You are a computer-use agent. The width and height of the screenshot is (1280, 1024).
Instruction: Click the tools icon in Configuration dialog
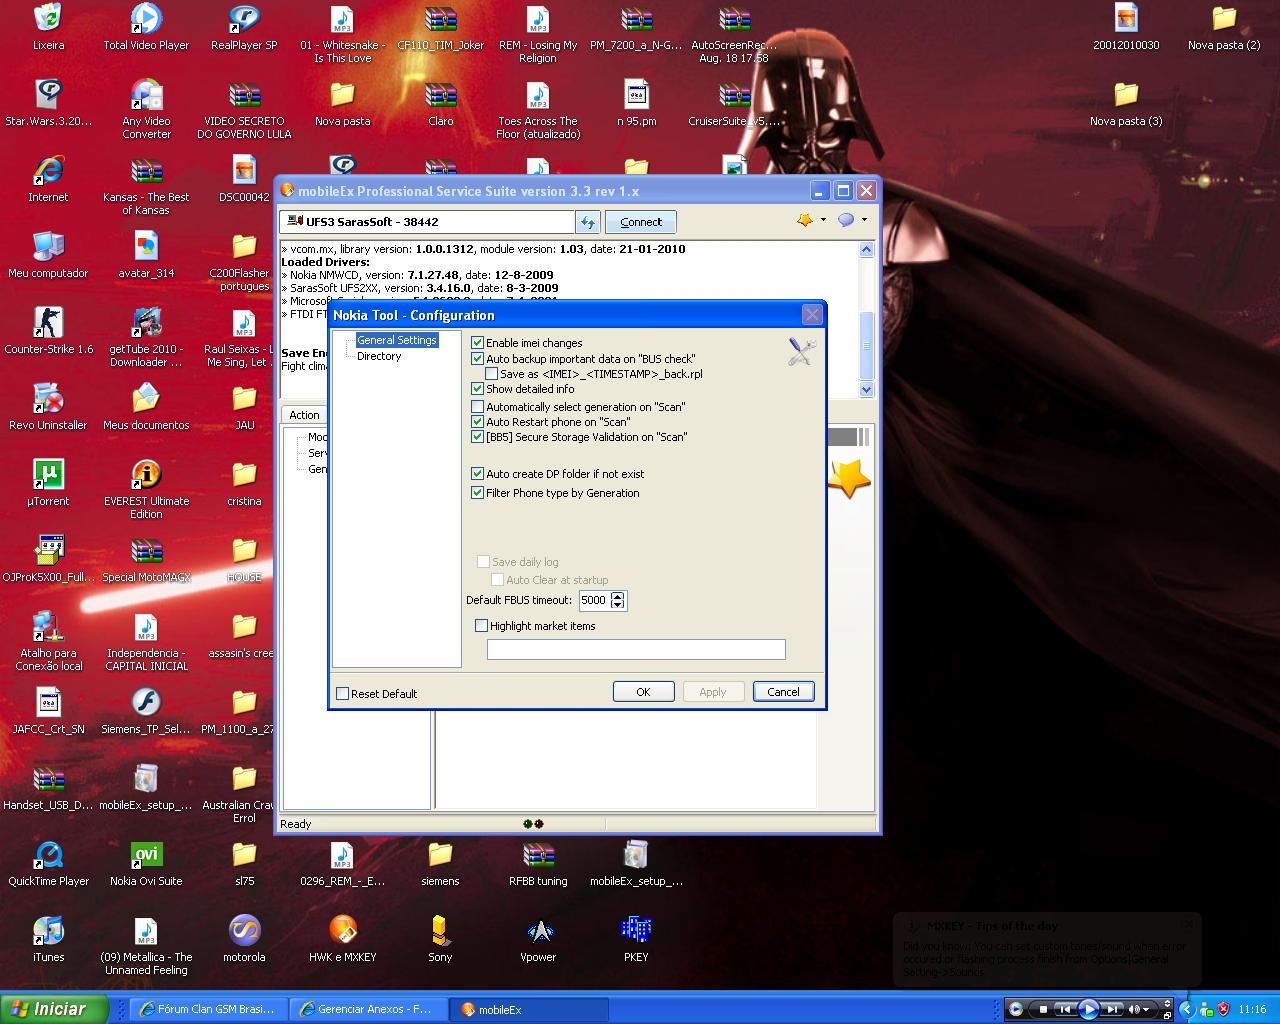802,351
